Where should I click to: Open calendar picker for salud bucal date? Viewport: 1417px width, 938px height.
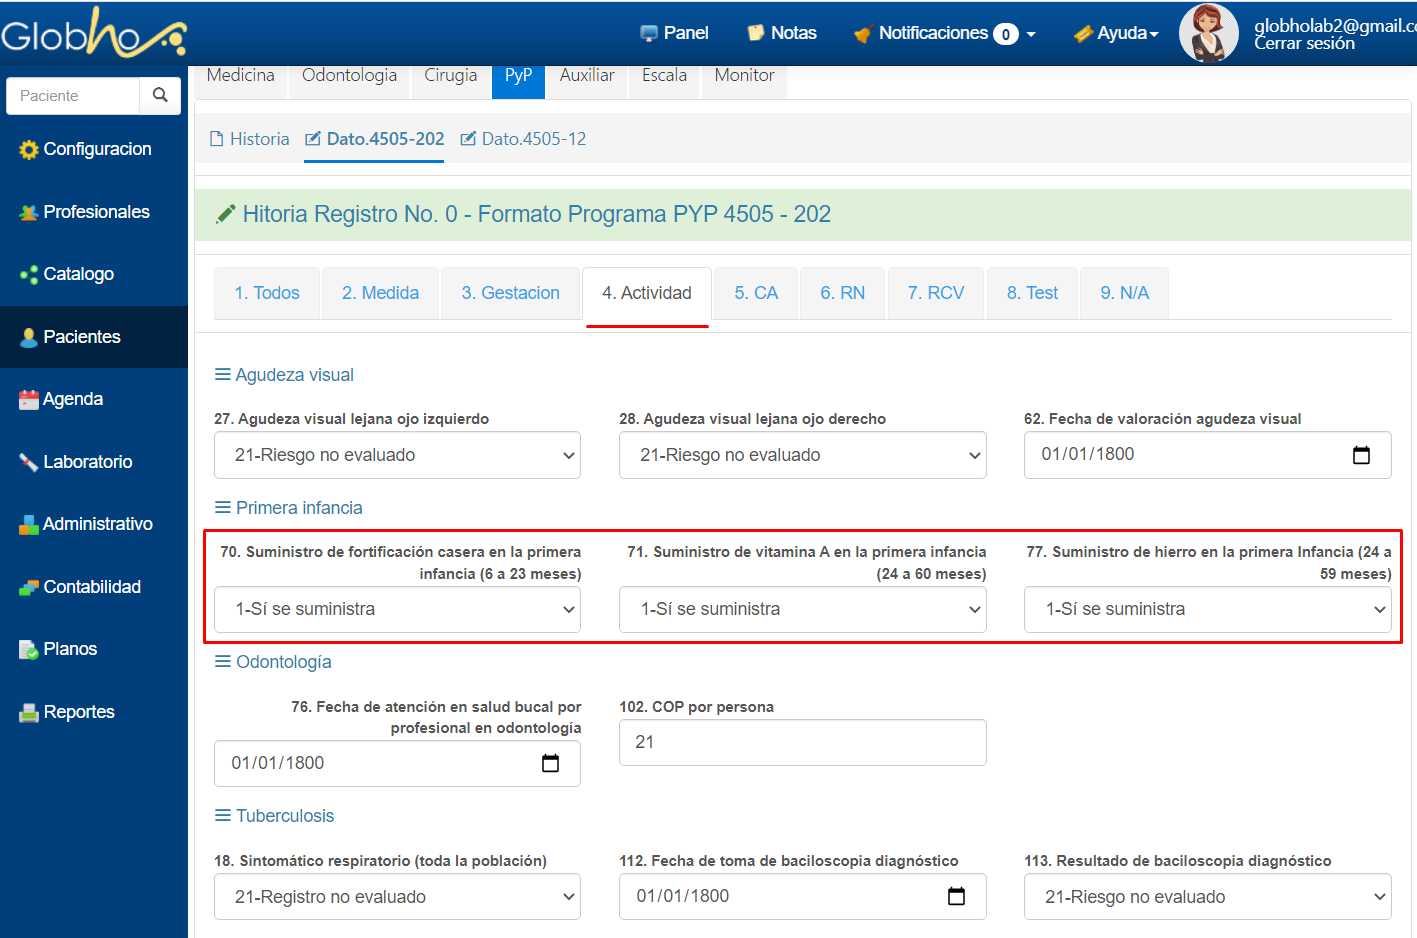tap(550, 764)
